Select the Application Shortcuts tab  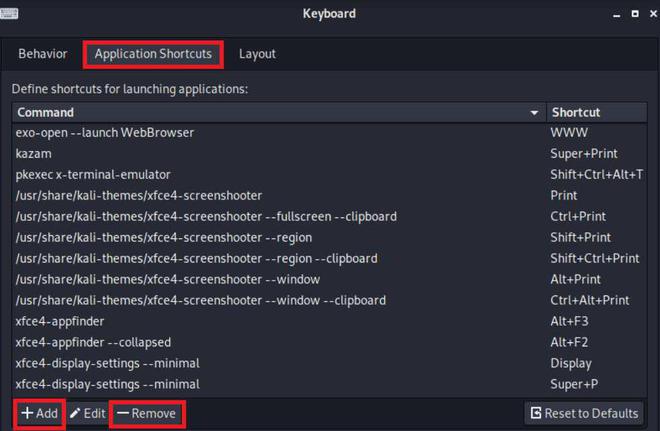(x=153, y=54)
